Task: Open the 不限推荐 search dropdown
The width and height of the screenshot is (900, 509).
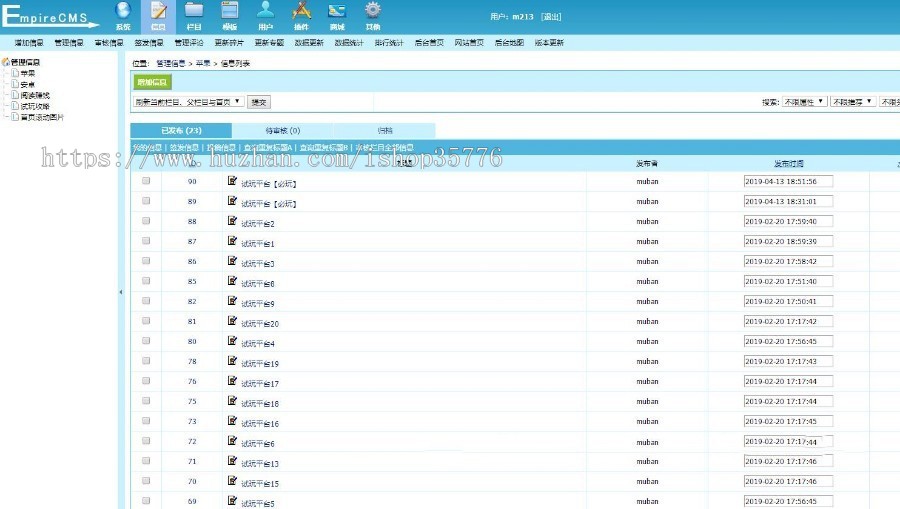Action: point(852,102)
